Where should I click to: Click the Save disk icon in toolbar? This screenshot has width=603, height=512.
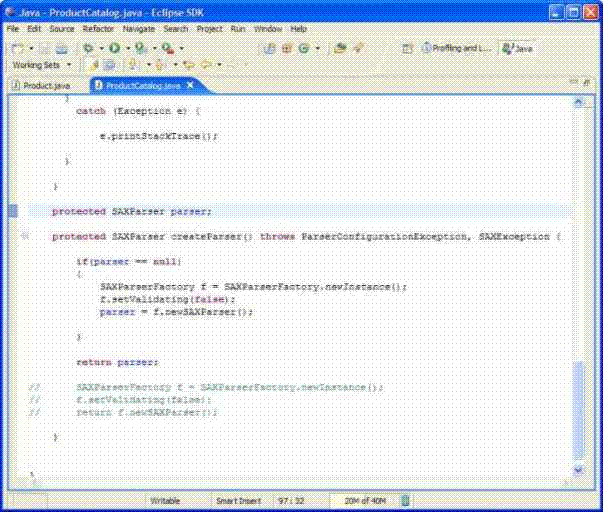46,47
